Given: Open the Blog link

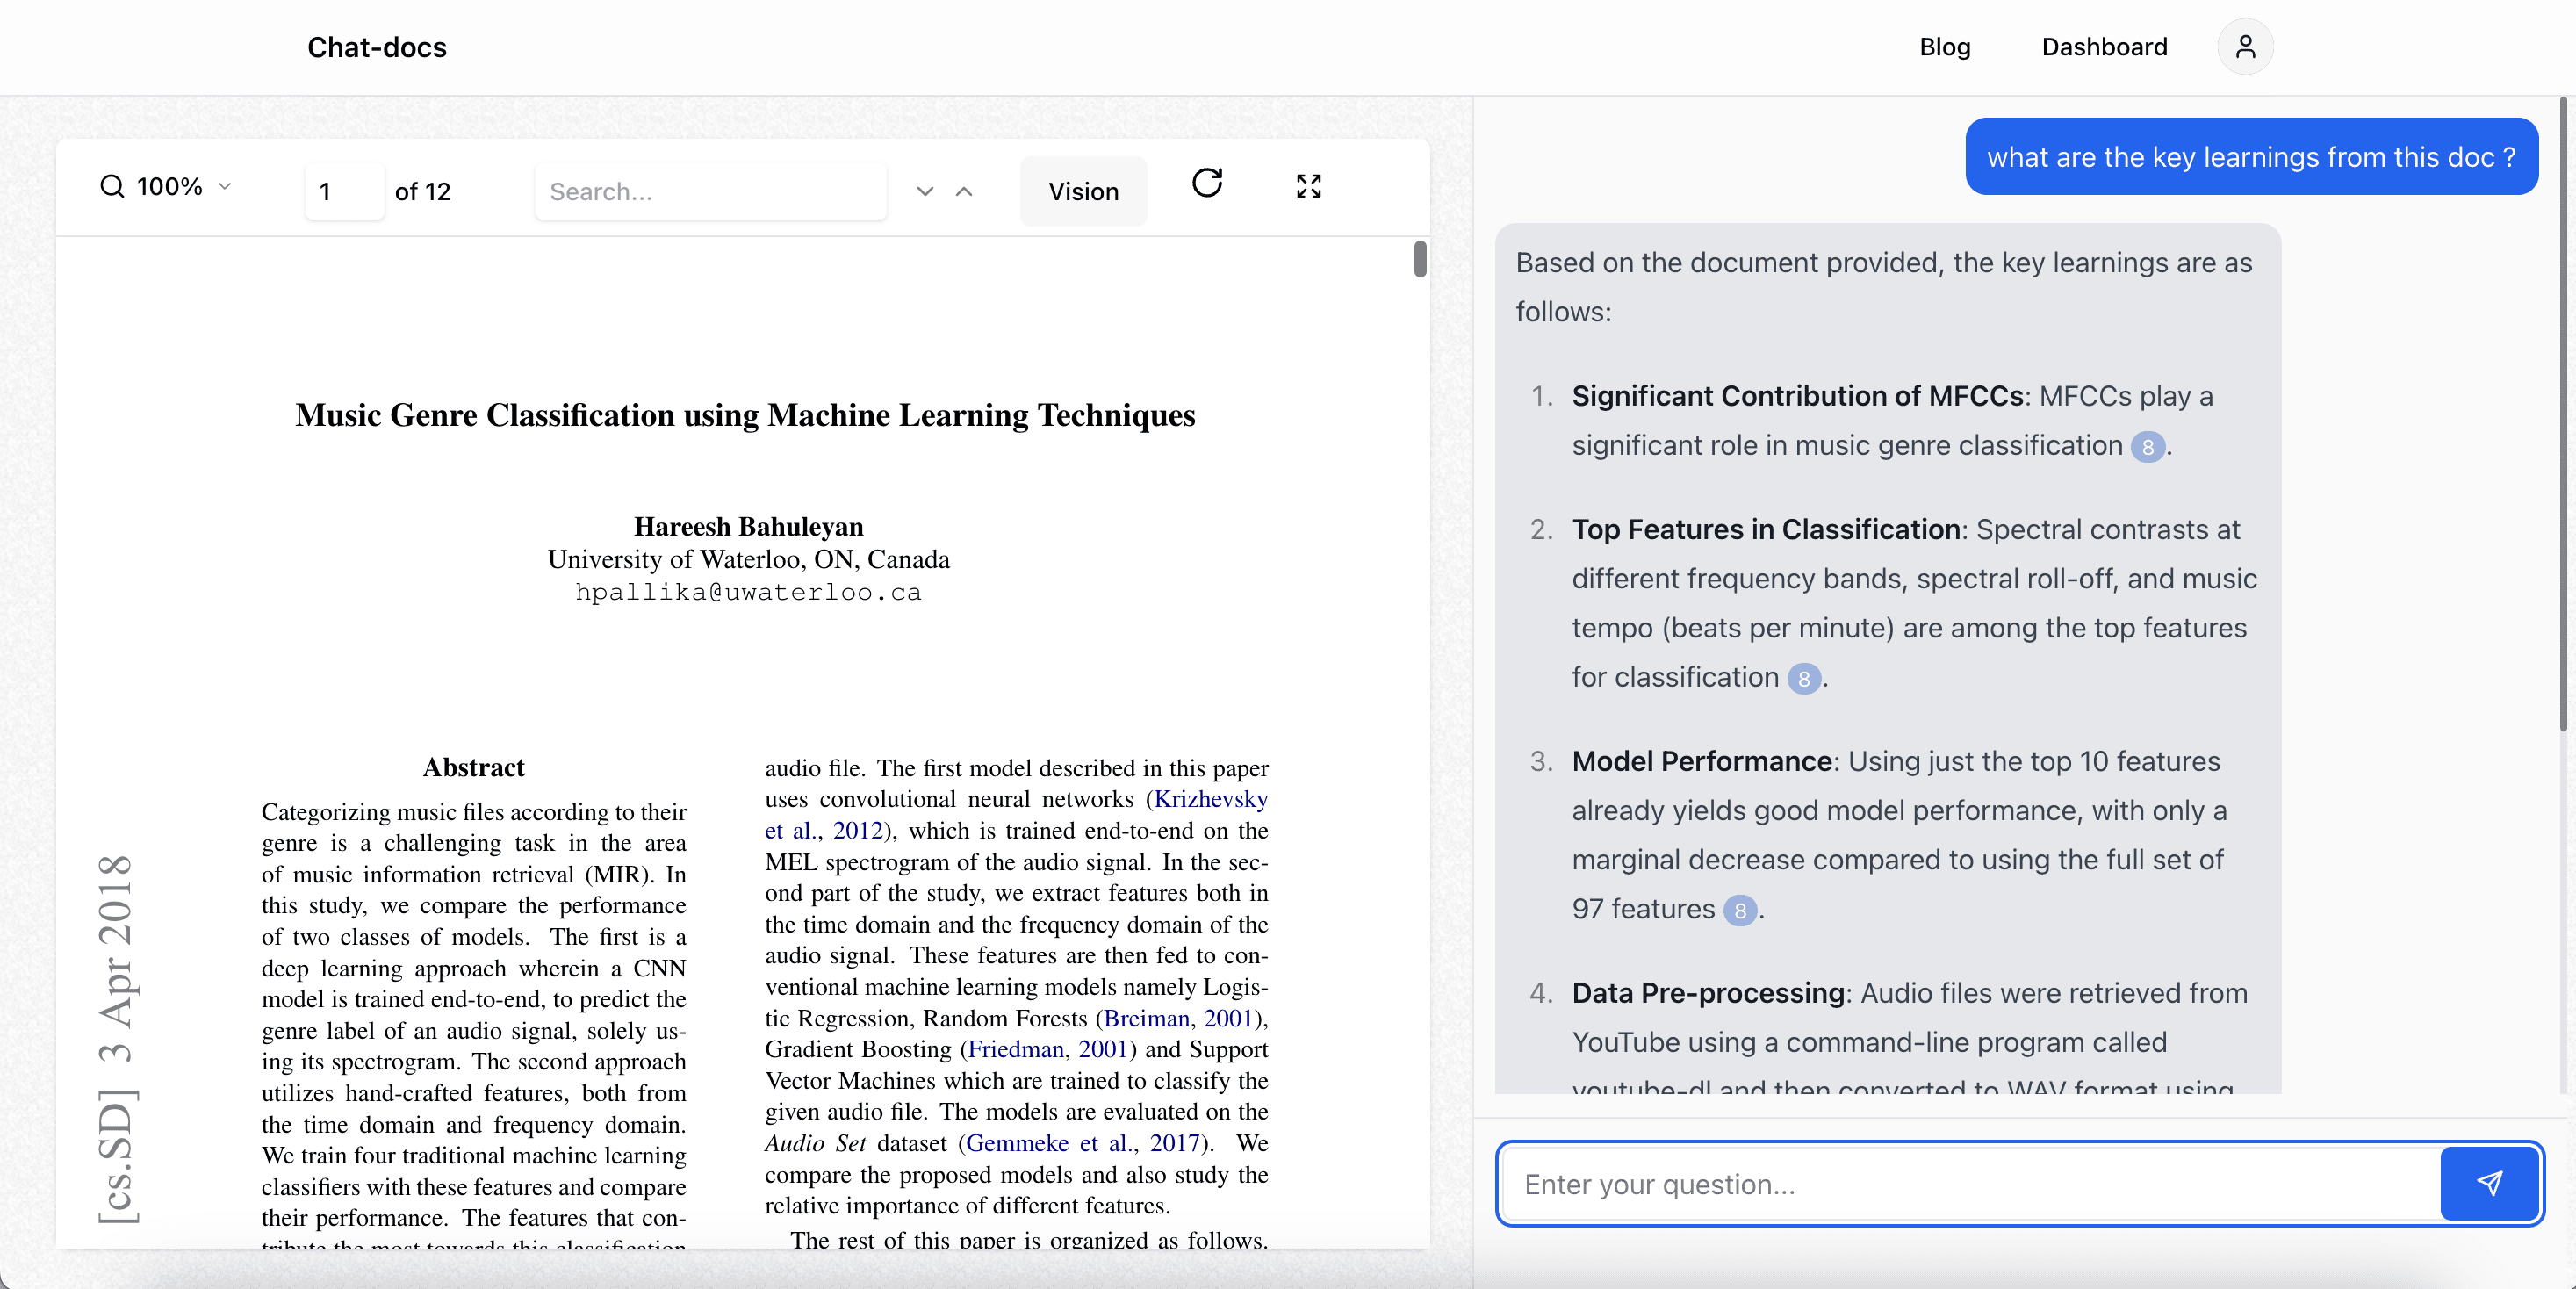Looking at the screenshot, I should [x=1944, y=47].
